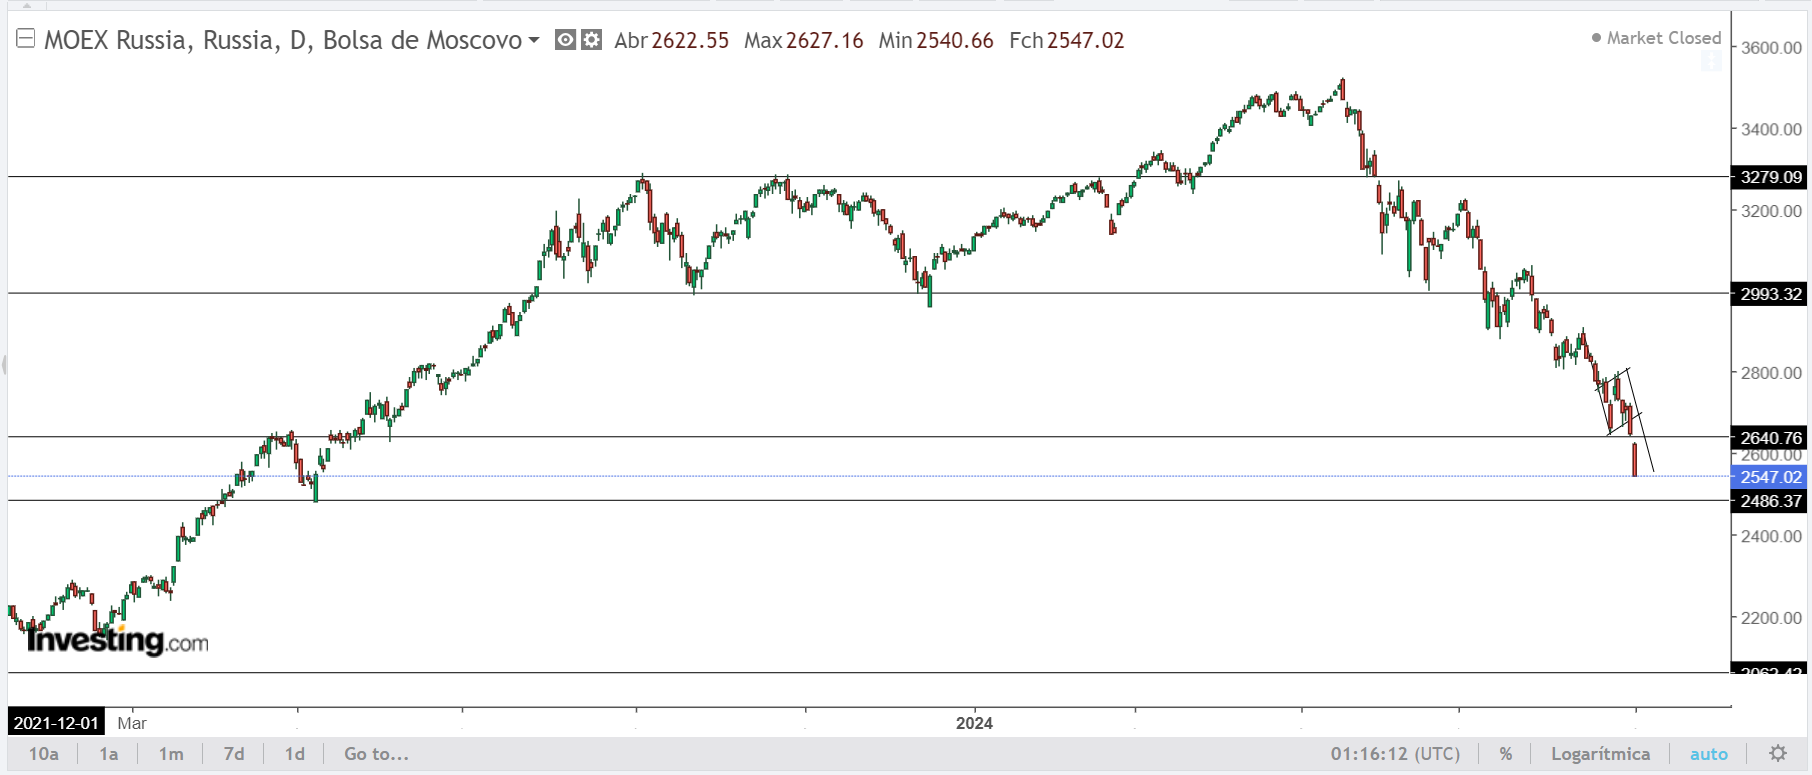The width and height of the screenshot is (1812, 775).
Task: Click the 01:16:12 (UTC) timezone clock
Action: pyautogui.click(x=1395, y=754)
